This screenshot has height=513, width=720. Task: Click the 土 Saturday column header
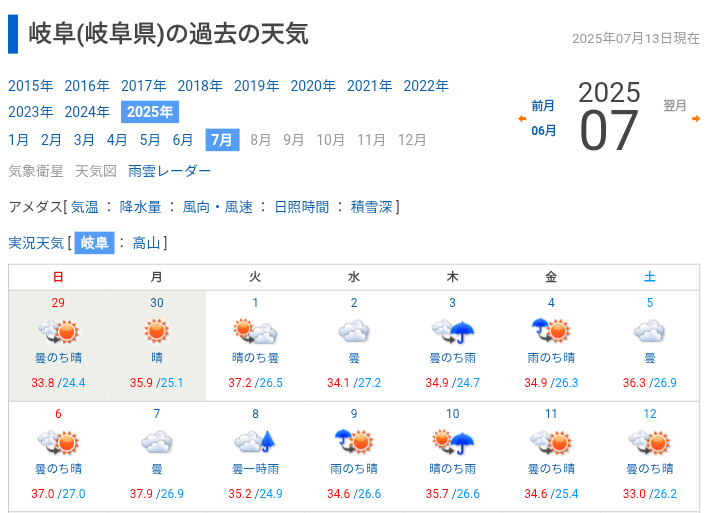pyautogui.click(x=650, y=277)
